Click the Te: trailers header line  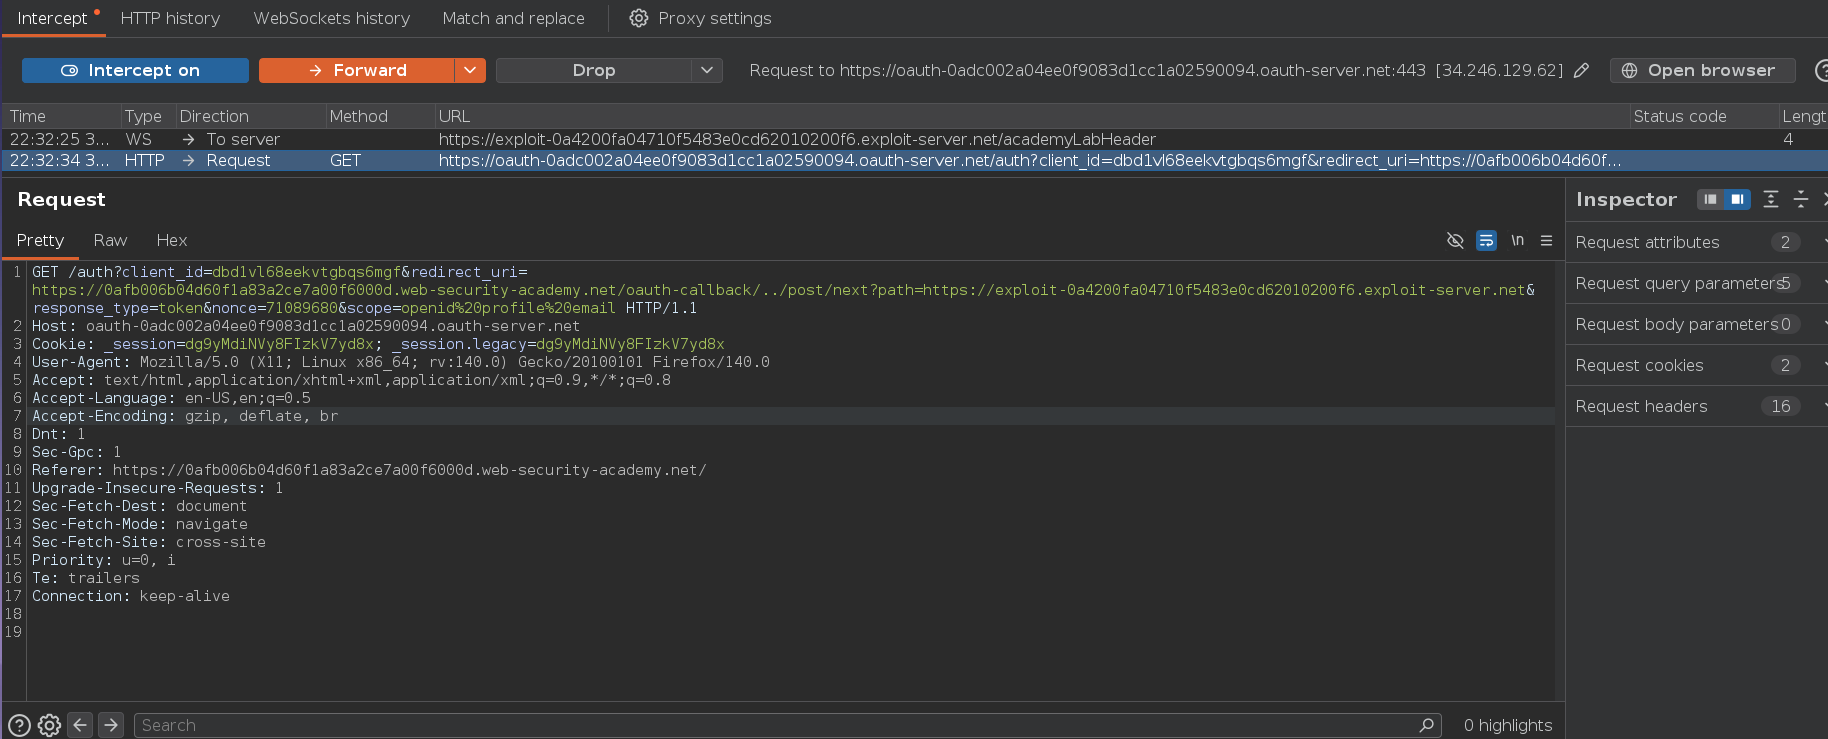coord(86,578)
